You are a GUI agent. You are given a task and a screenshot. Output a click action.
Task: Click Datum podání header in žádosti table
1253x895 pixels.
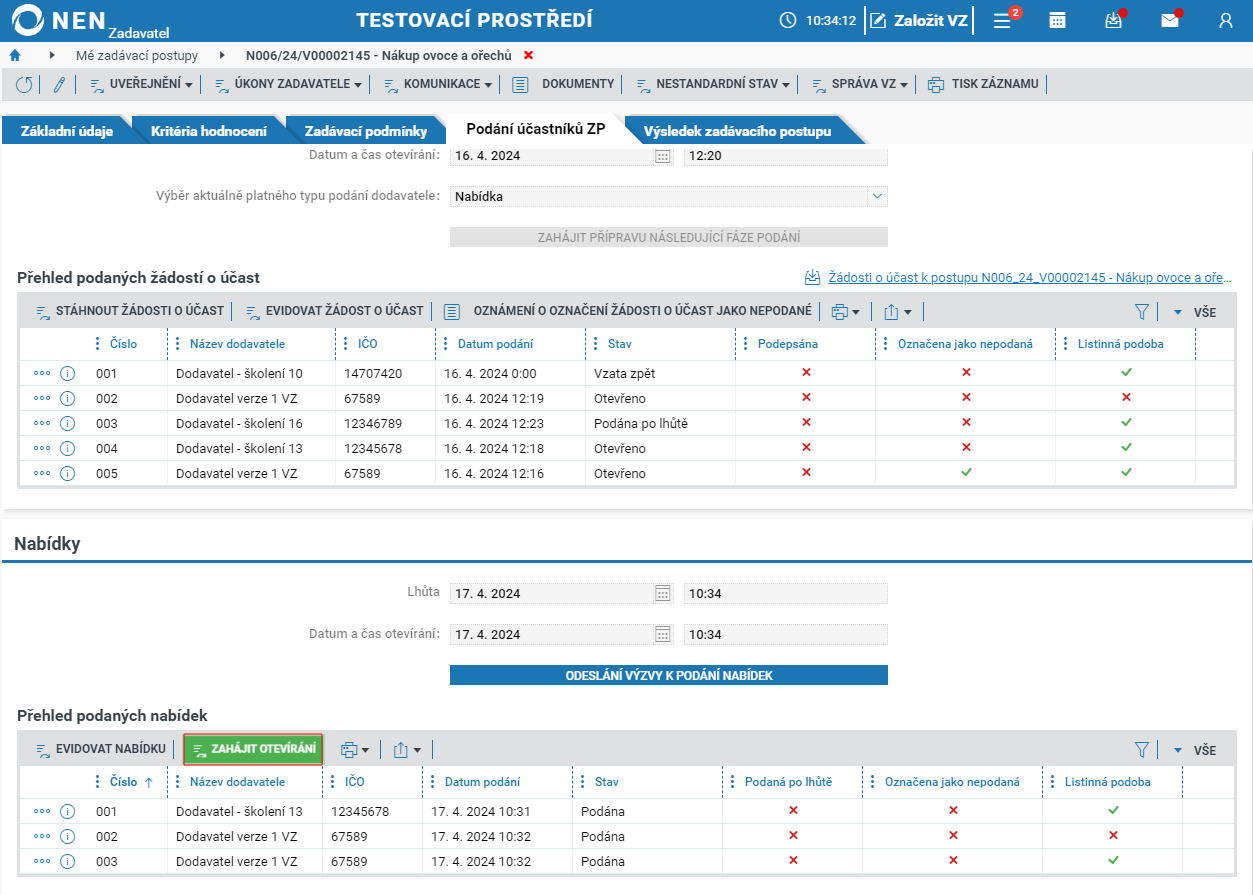tap(495, 344)
